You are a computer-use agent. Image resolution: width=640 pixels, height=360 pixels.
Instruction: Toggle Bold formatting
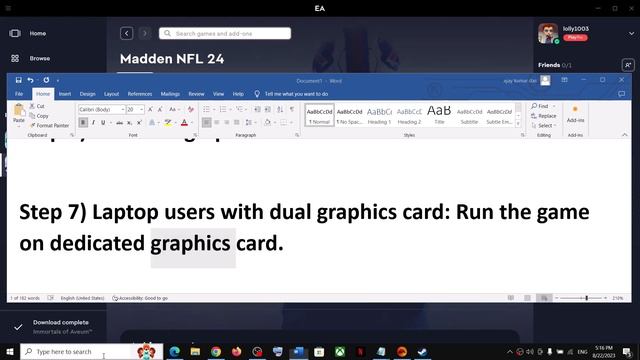[x=83, y=122]
